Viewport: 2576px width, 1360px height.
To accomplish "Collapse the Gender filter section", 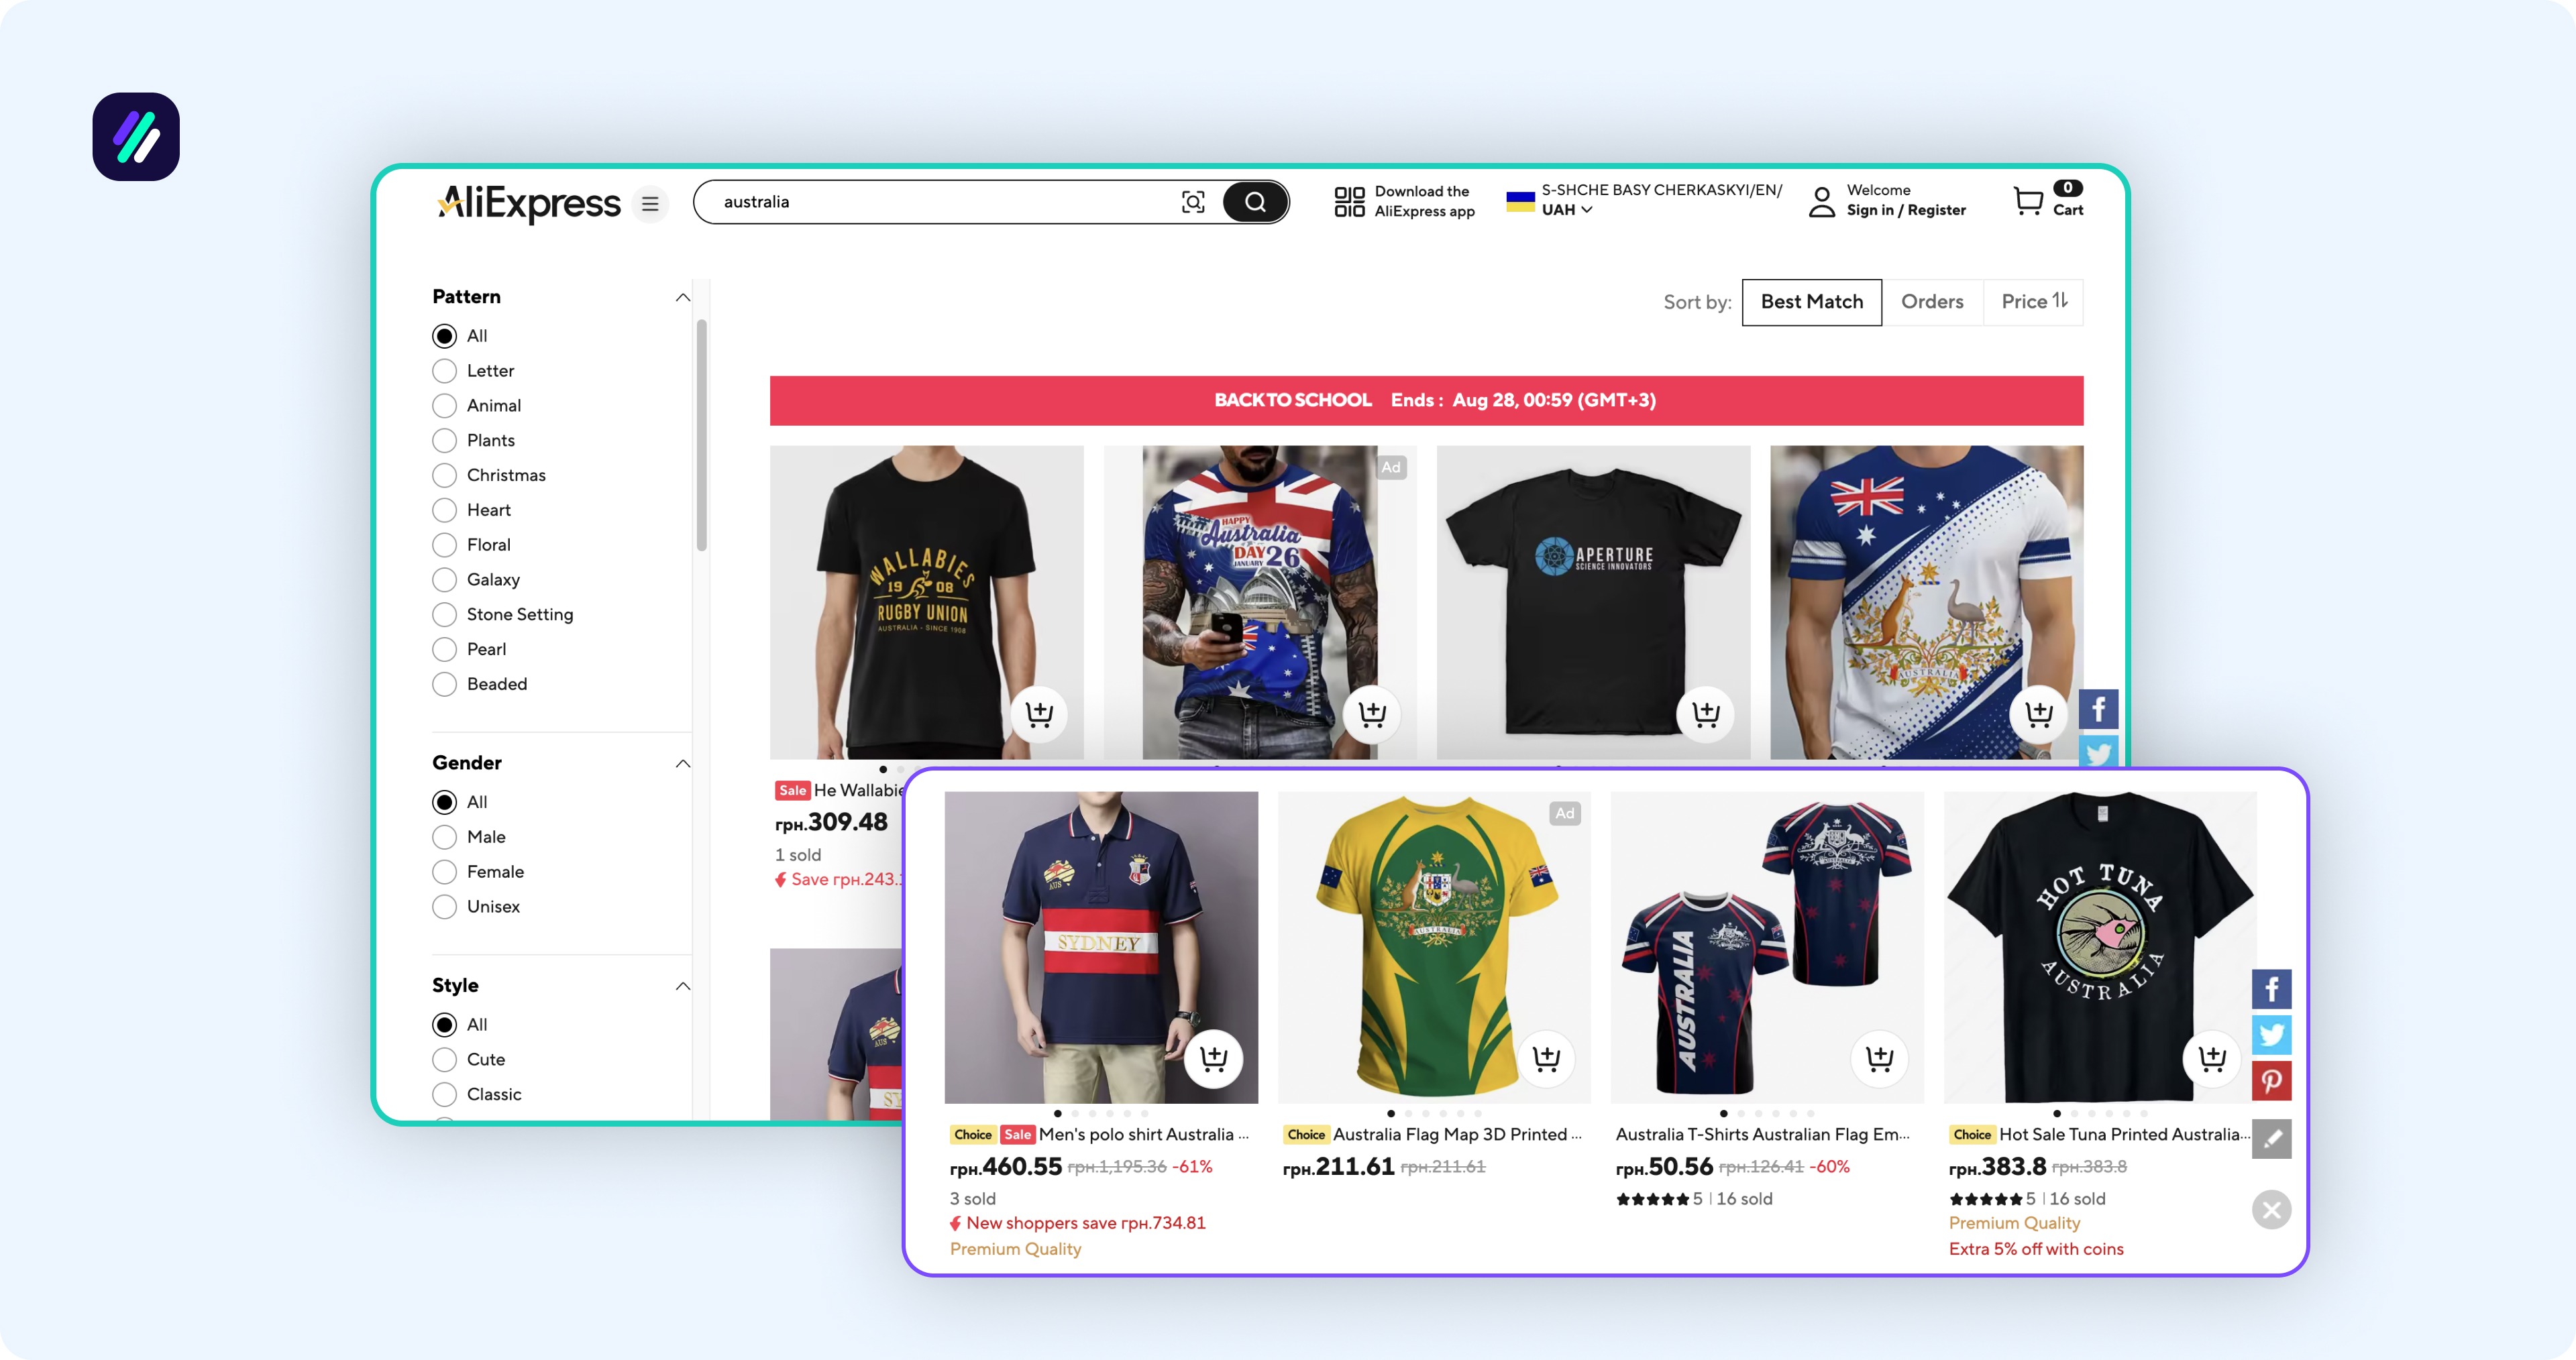I will 683,764.
